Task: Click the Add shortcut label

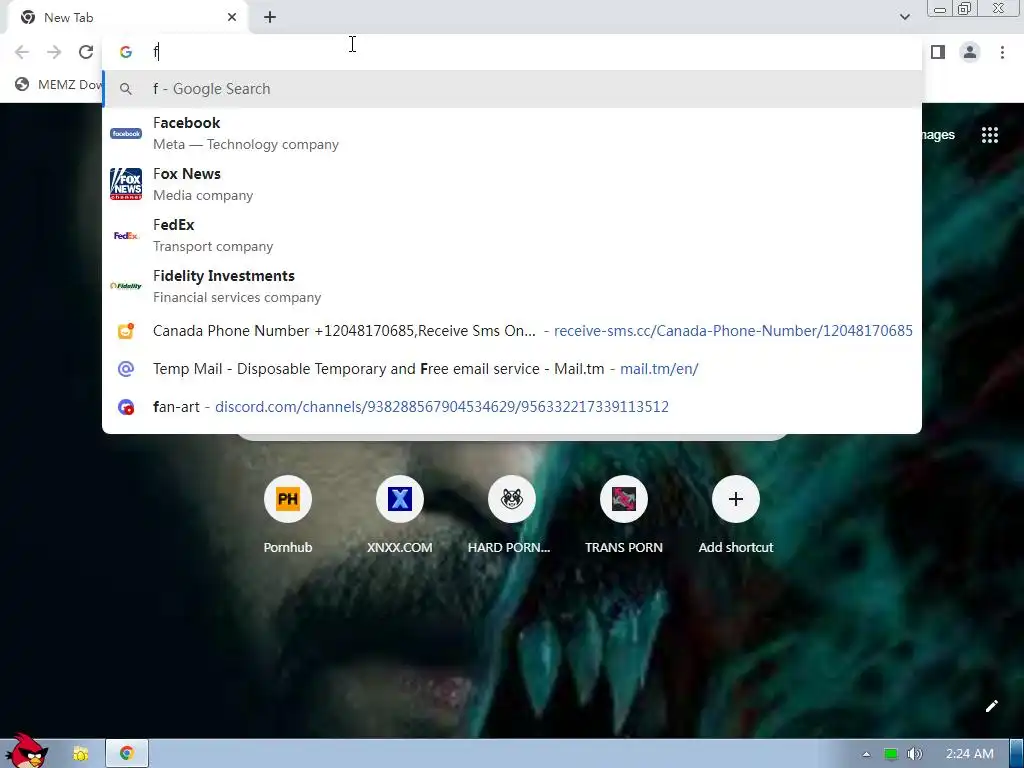Action: (735, 547)
